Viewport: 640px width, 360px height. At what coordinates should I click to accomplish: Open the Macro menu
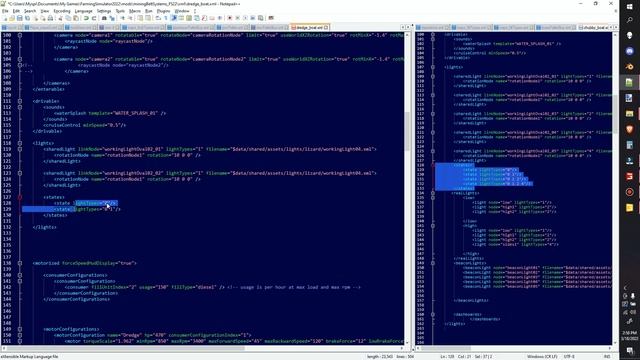point(135,11)
